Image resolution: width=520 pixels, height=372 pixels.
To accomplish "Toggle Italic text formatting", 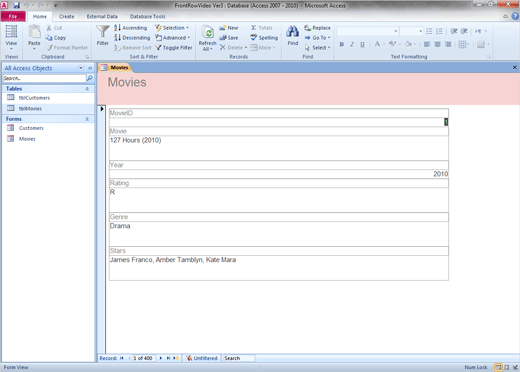I will coord(352,44).
